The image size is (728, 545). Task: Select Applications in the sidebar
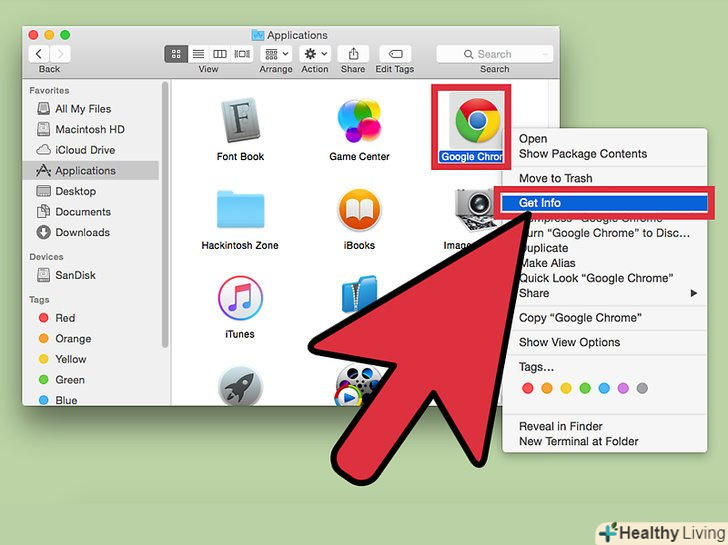pyautogui.click(x=91, y=170)
